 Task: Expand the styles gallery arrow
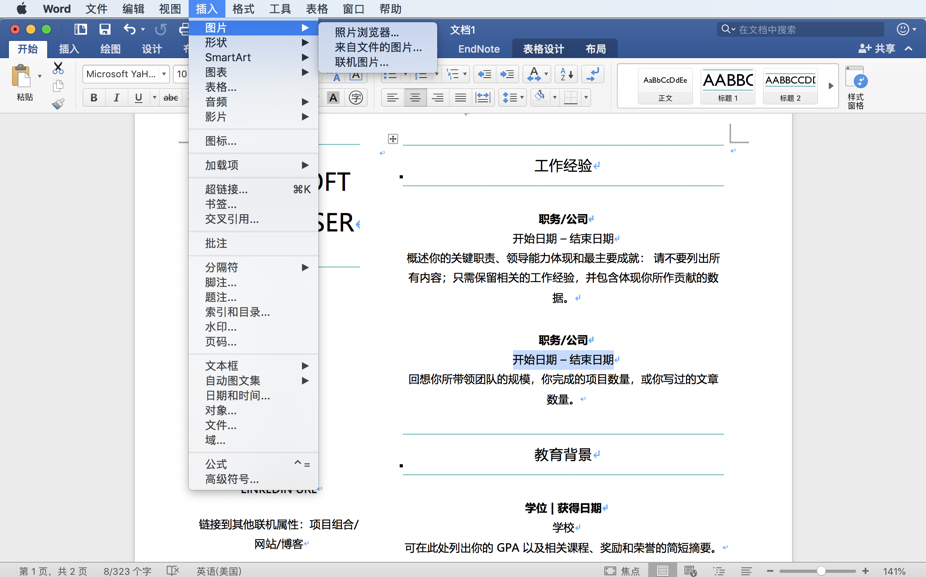click(x=830, y=86)
